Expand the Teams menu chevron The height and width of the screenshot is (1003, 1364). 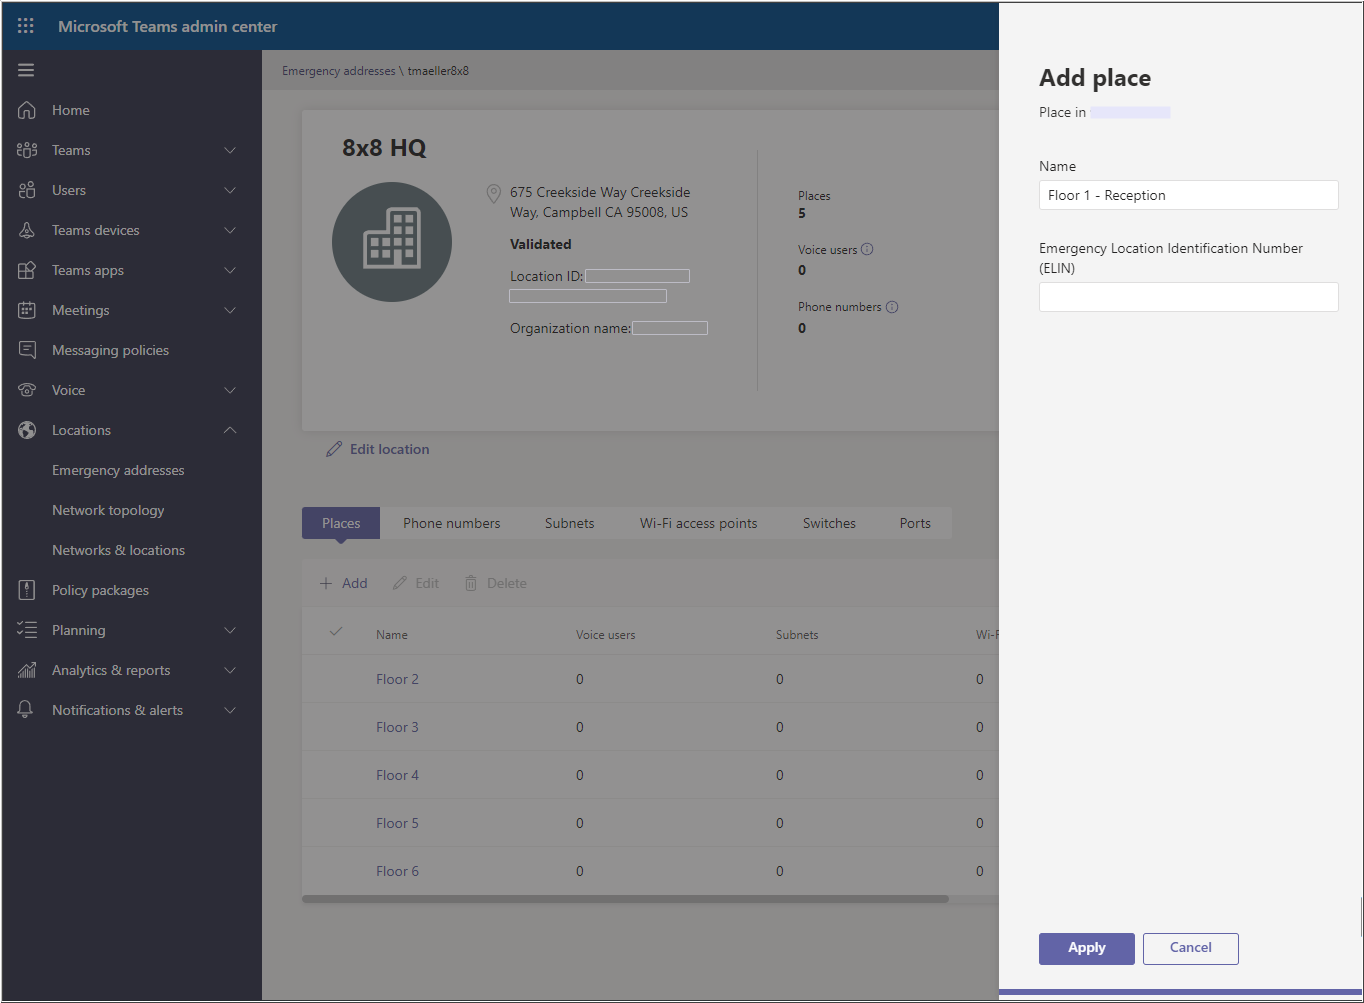point(230,150)
